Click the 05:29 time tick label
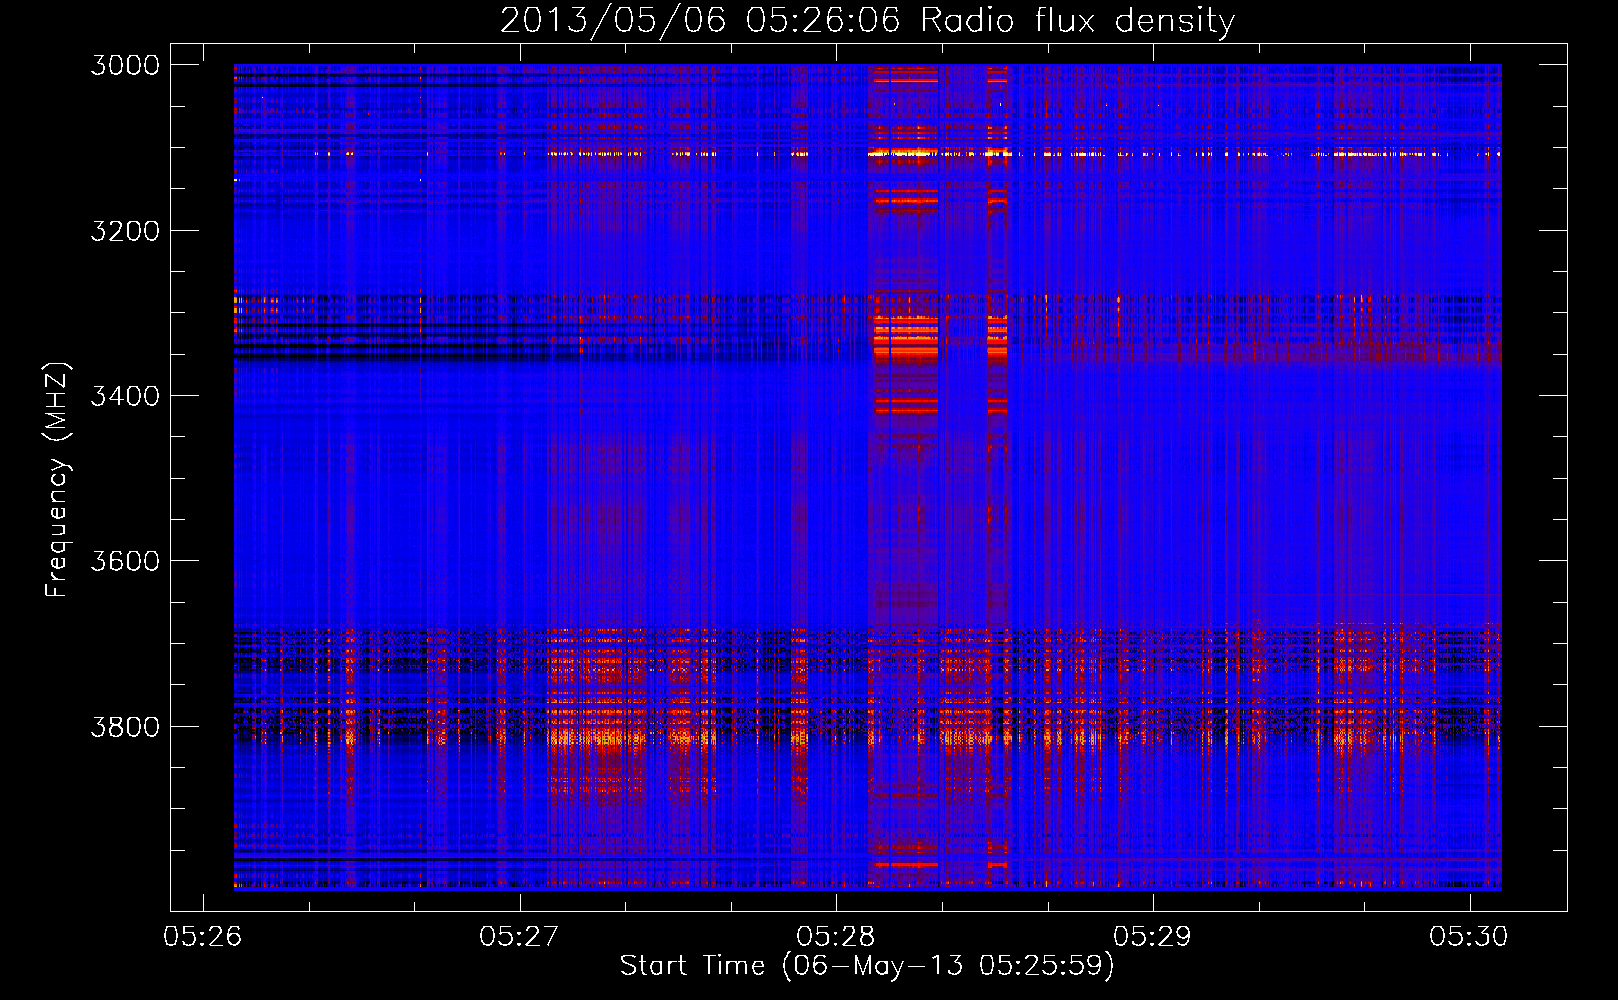This screenshot has height=1000, width=1618. [x=1152, y=937]
